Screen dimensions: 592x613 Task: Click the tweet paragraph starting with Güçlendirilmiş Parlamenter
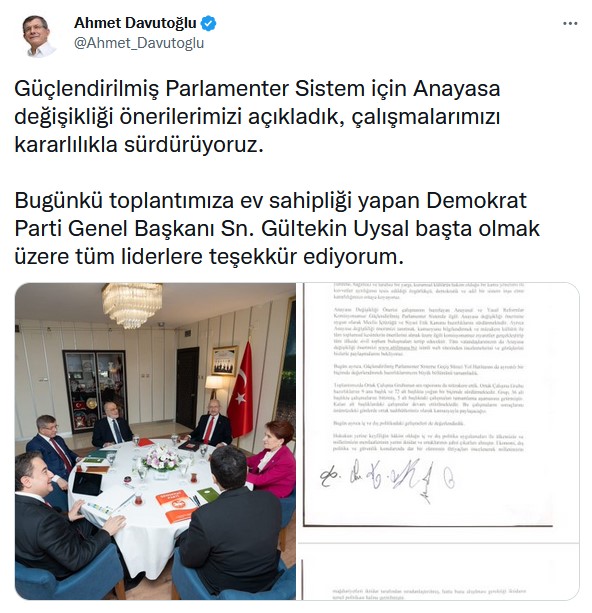pyautogui.click(x=257, y=117)
